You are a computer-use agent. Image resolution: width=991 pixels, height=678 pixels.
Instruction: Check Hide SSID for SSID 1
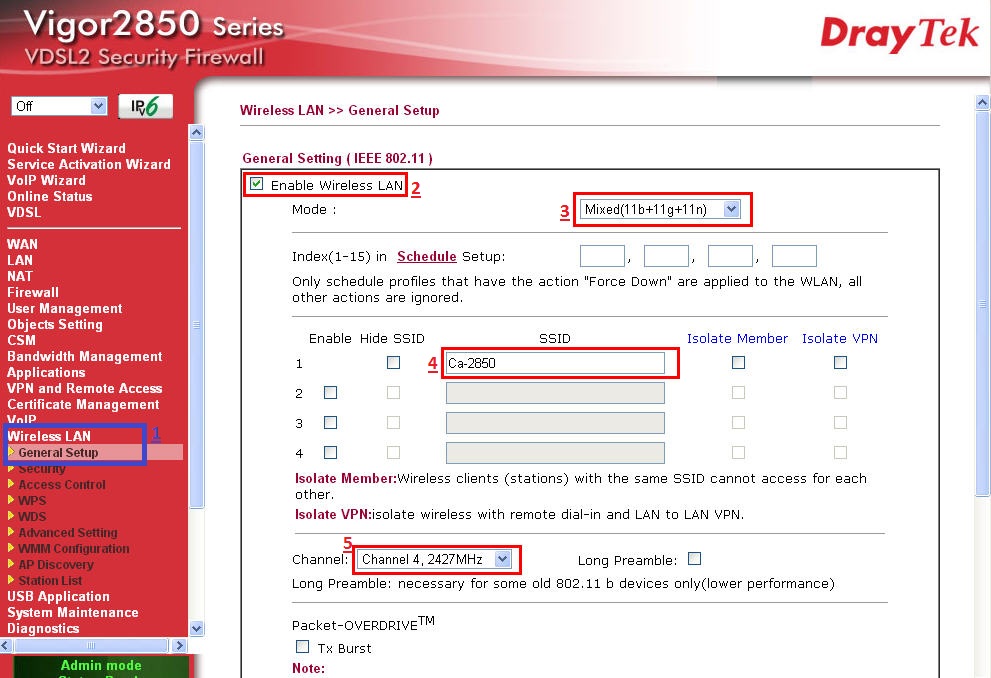click(x=393, y=363)
